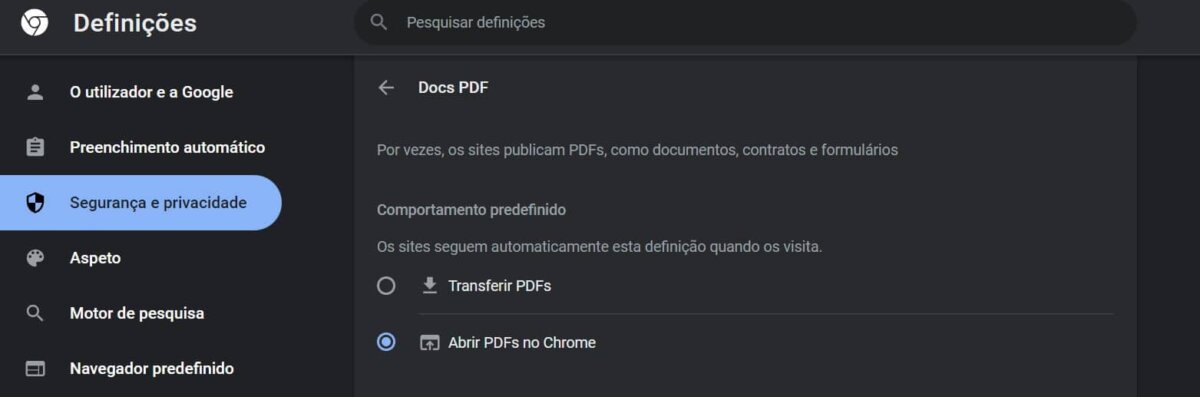
Task: Open Preenchimento automático settings
Action: (141, 147)
